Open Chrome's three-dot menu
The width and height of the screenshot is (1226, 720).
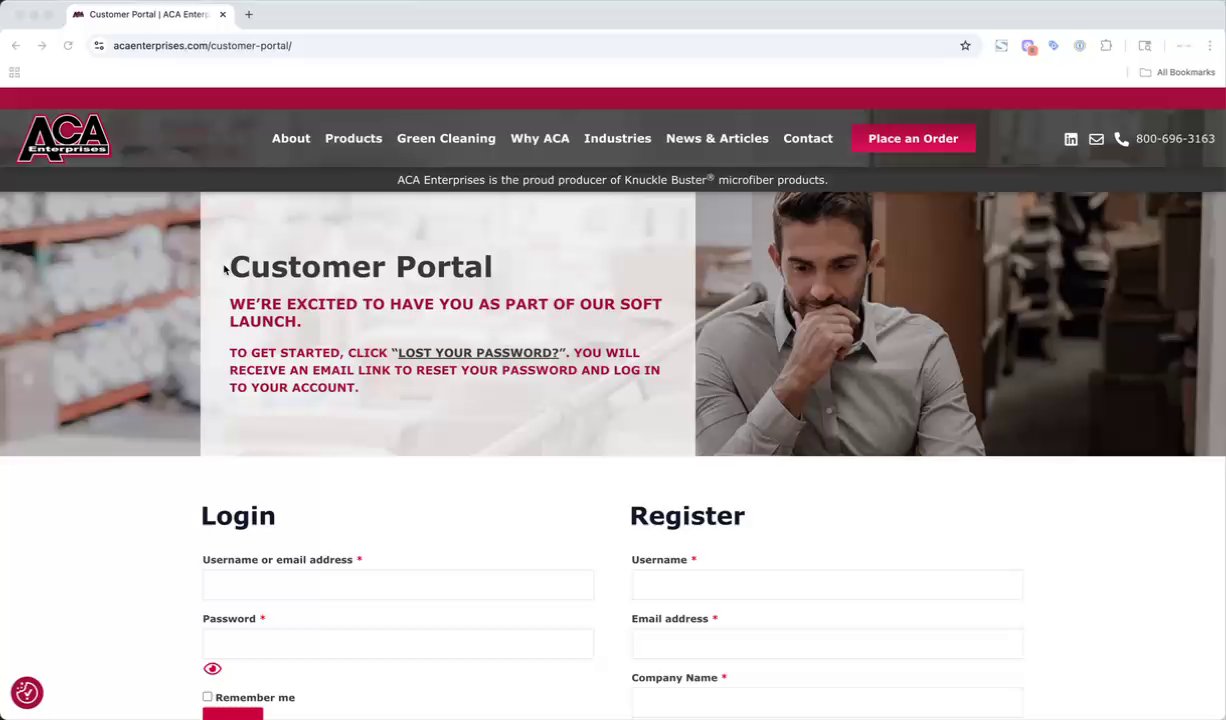(1210, 45)
